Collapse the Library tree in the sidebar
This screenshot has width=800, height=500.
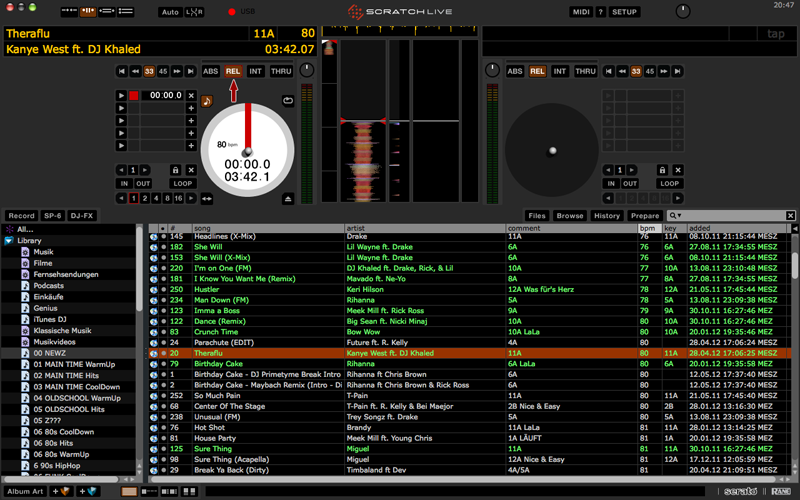(9, 241)
